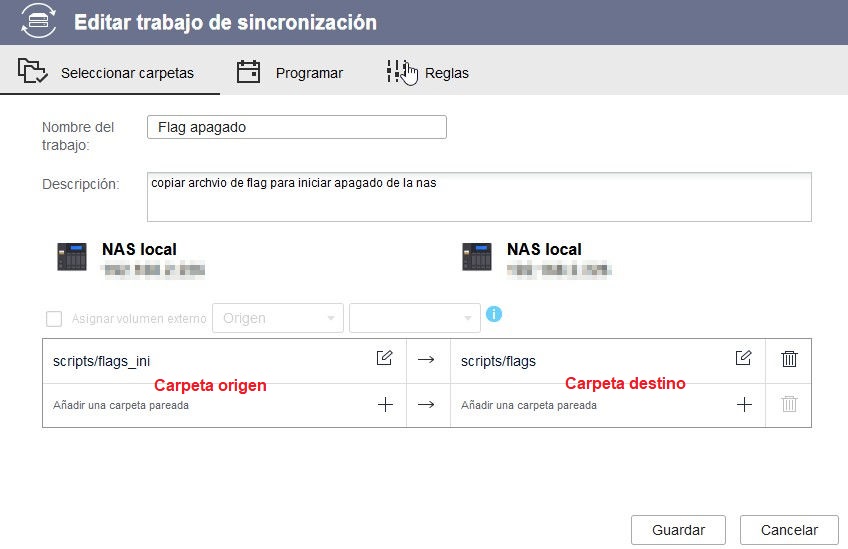The image size is (848, 549).
Task: Delete the scripts/flags_ini folder pair via trash icon
Action: (x=789, y=359)
